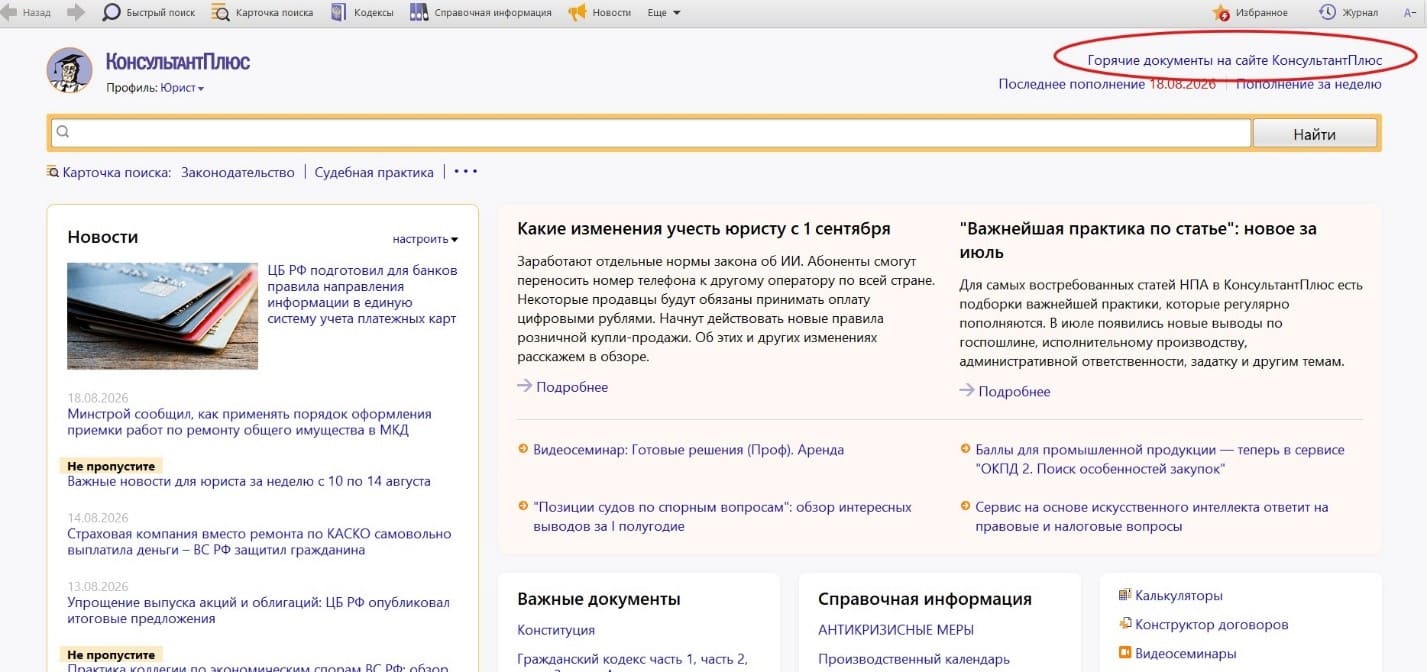Click the payment cards news thumbnail
This screenshot has width=1427, height=672.
163,316
